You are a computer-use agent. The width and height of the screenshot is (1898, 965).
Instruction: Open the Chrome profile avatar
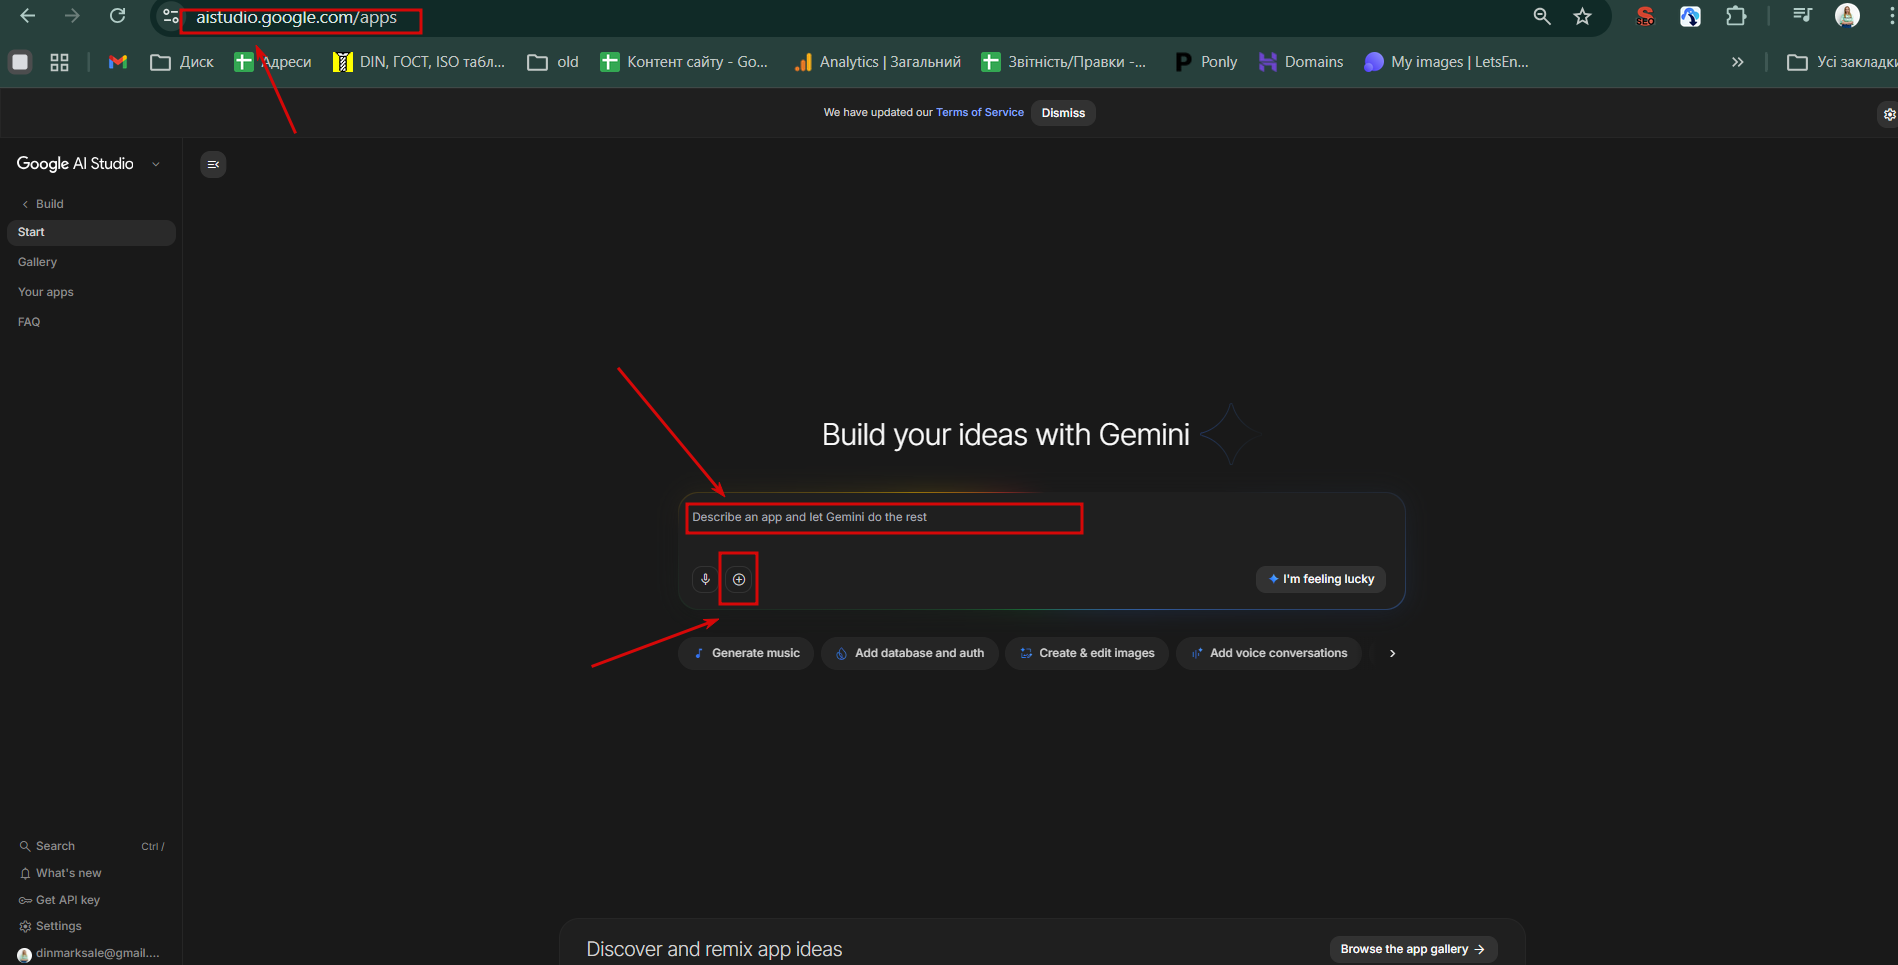(x=1847, y=15)
